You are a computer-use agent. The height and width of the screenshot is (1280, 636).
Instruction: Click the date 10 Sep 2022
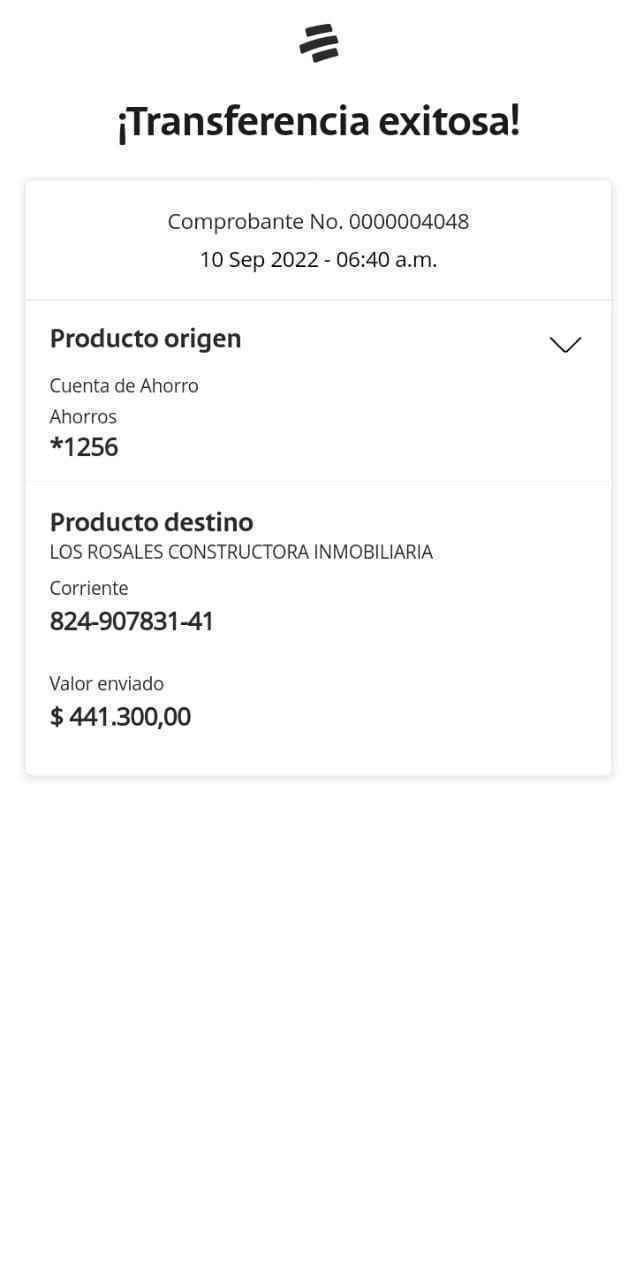click(258, 260)
